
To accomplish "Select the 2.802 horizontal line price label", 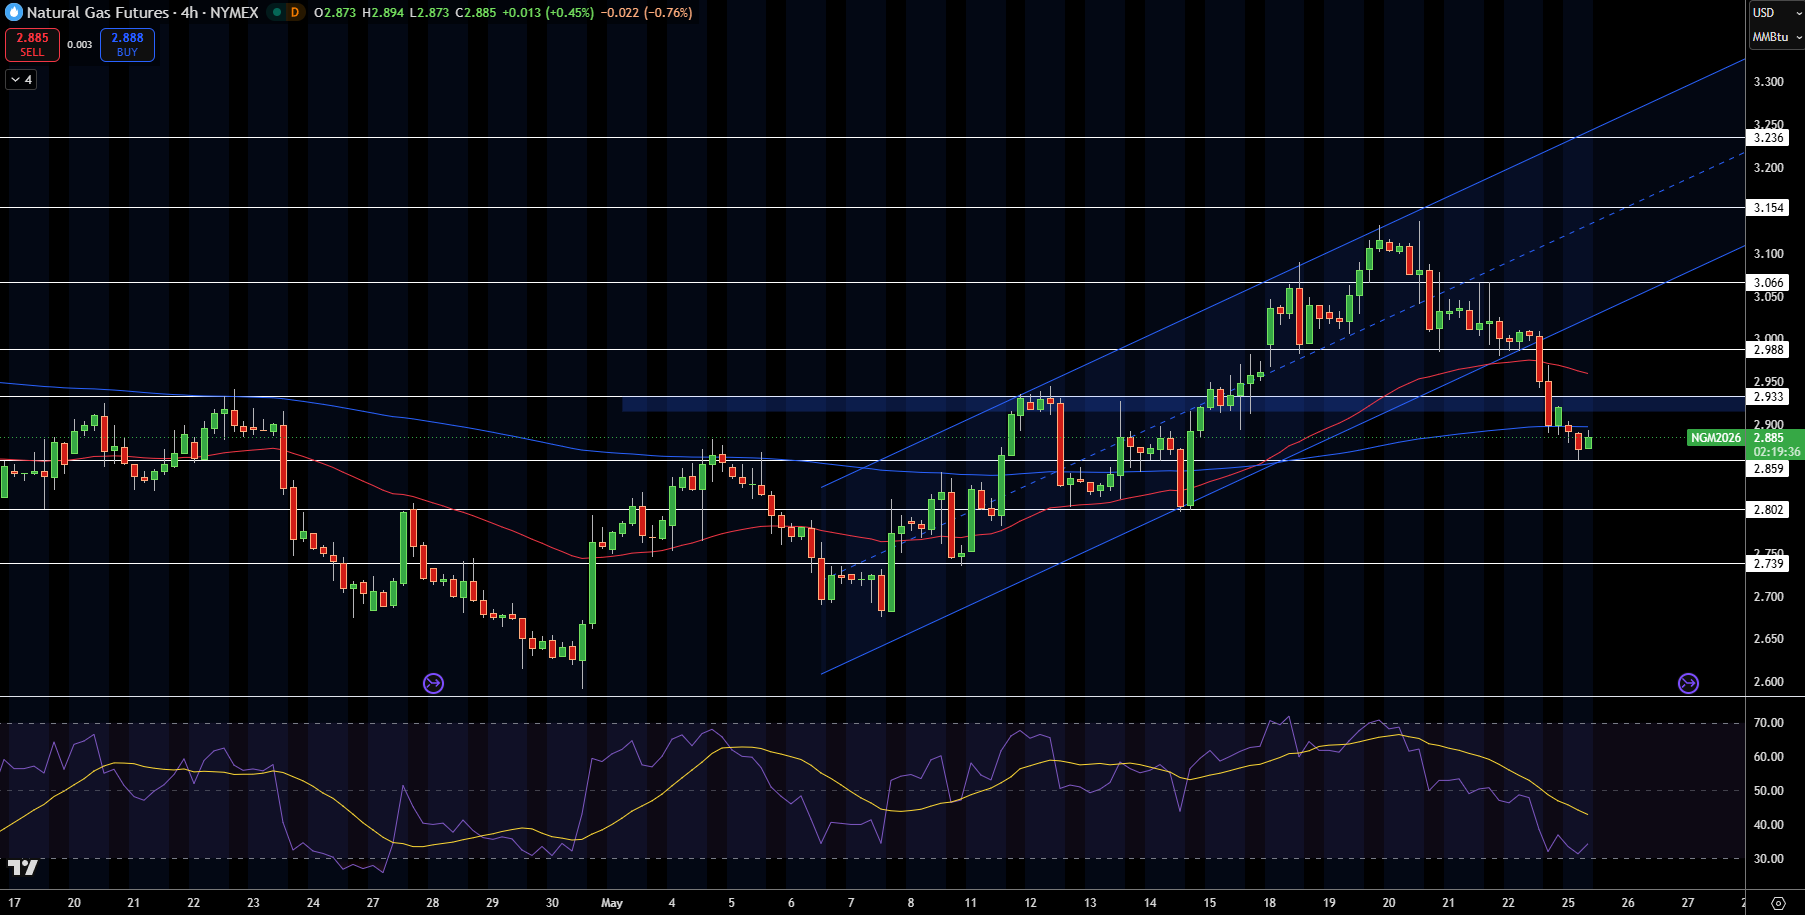I will [1768, 510].
